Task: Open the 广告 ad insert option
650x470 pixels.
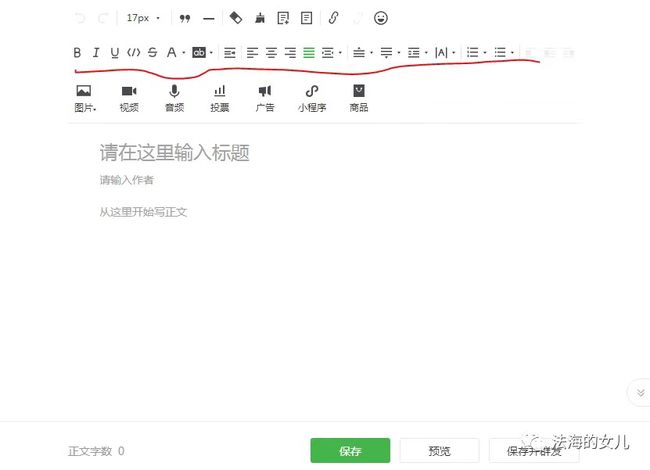Action: click(x=265, y=99)
